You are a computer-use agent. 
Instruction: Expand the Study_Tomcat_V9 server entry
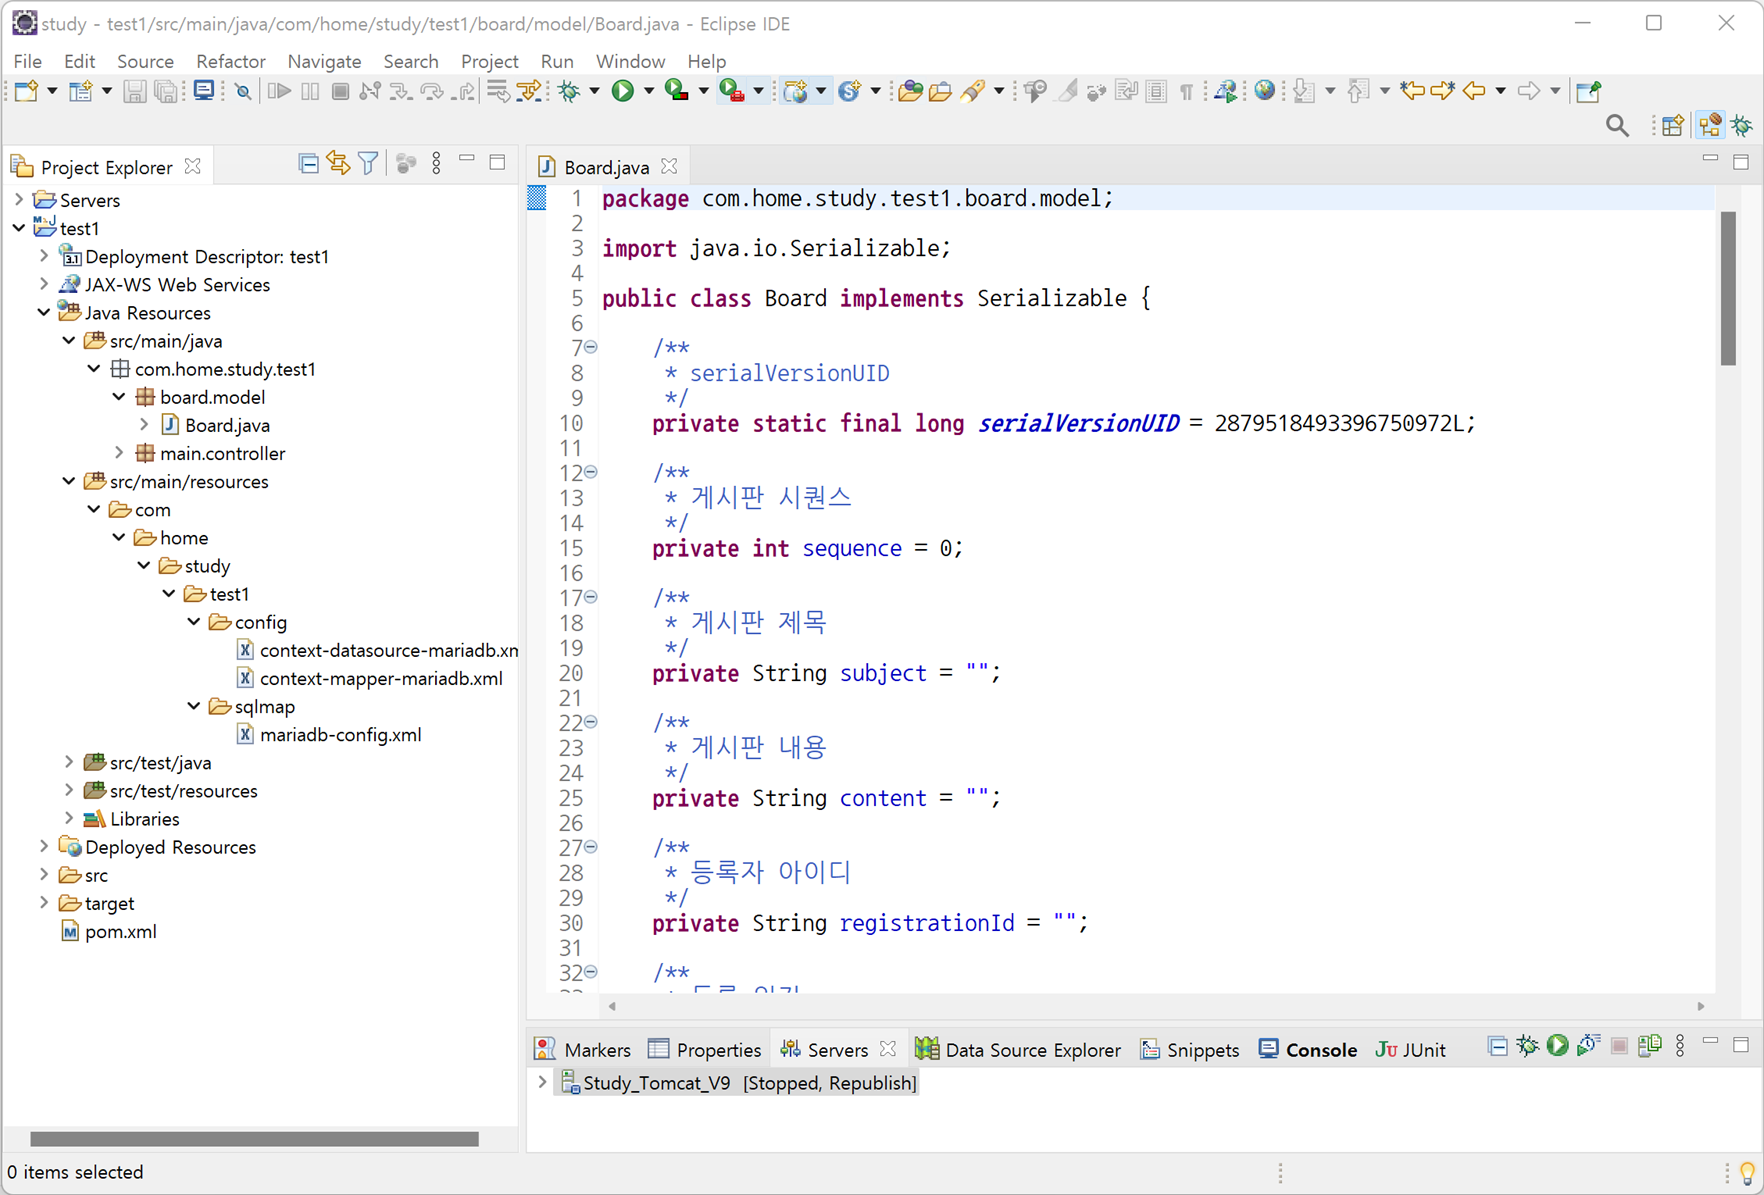[542, 1082]
